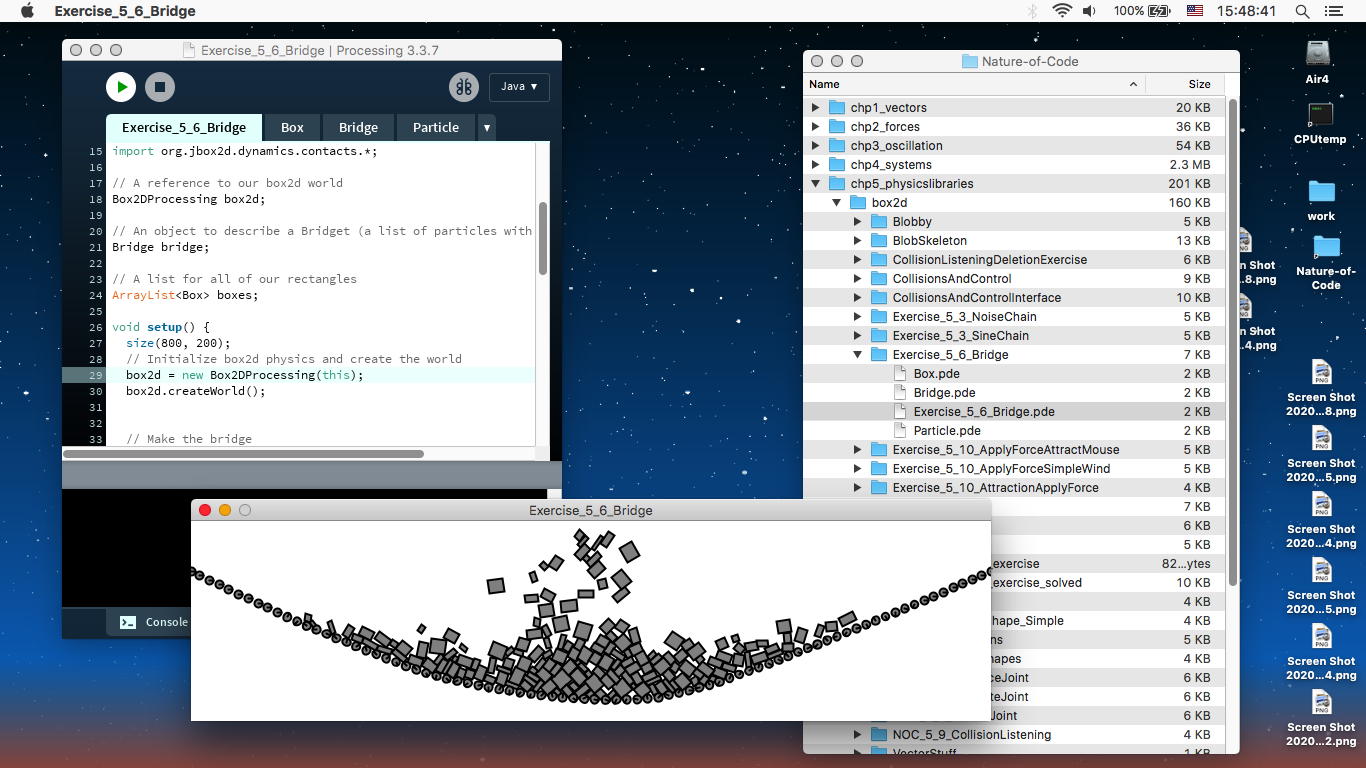
Task: Open the Java mode dropdown
Action: (x=518, y=87)
